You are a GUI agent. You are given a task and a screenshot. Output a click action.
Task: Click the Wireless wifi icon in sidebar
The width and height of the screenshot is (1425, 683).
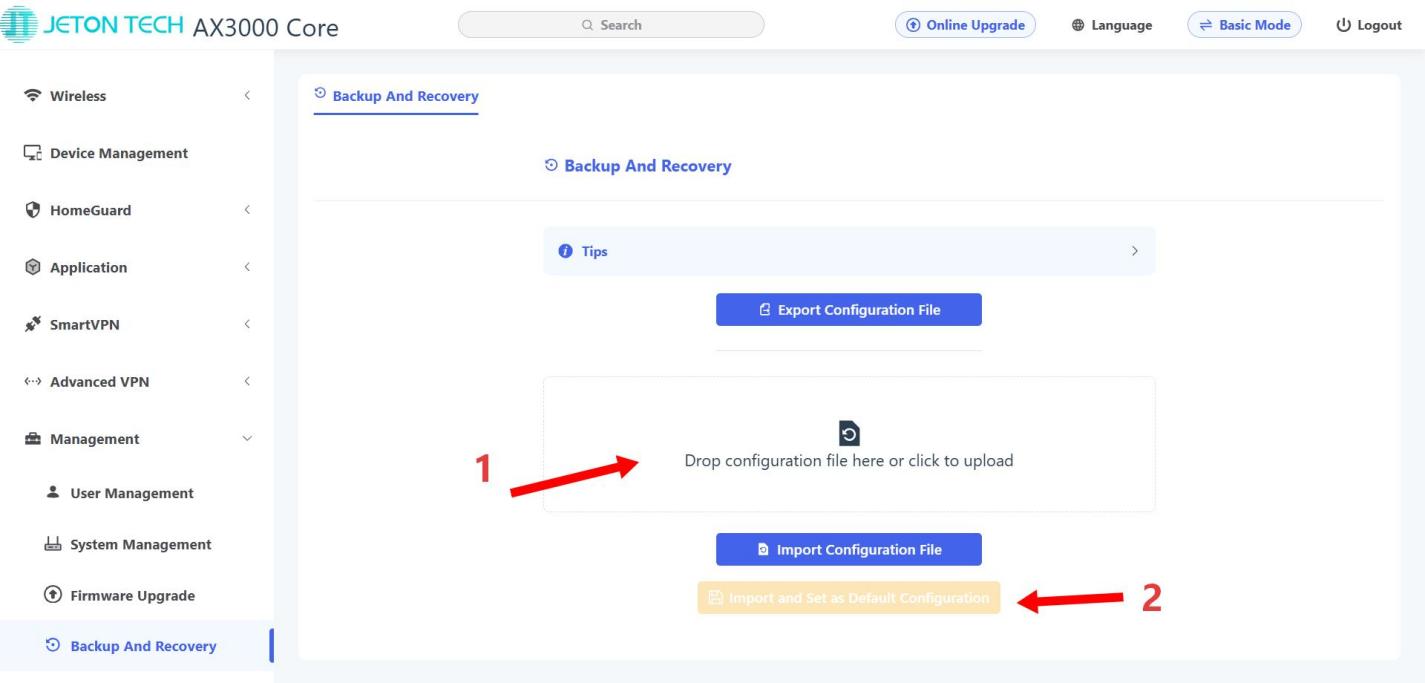point(31,97)
